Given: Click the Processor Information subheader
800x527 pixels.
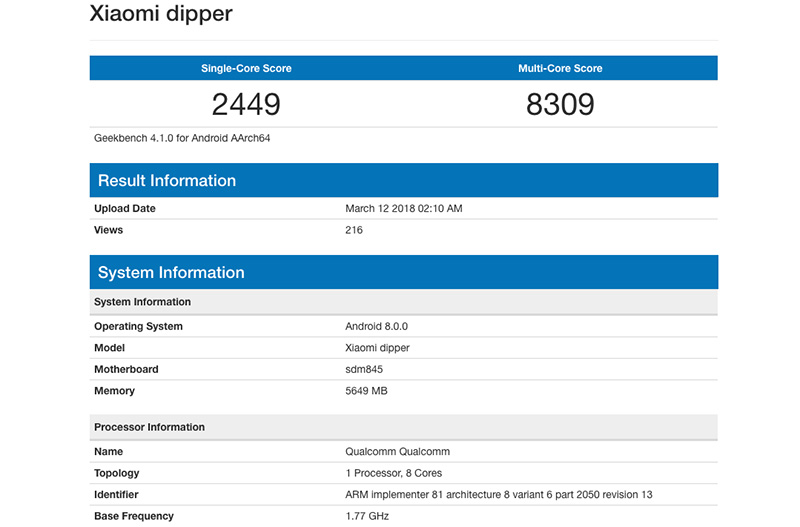Looking at the screenshot, I should pos(404,427).
